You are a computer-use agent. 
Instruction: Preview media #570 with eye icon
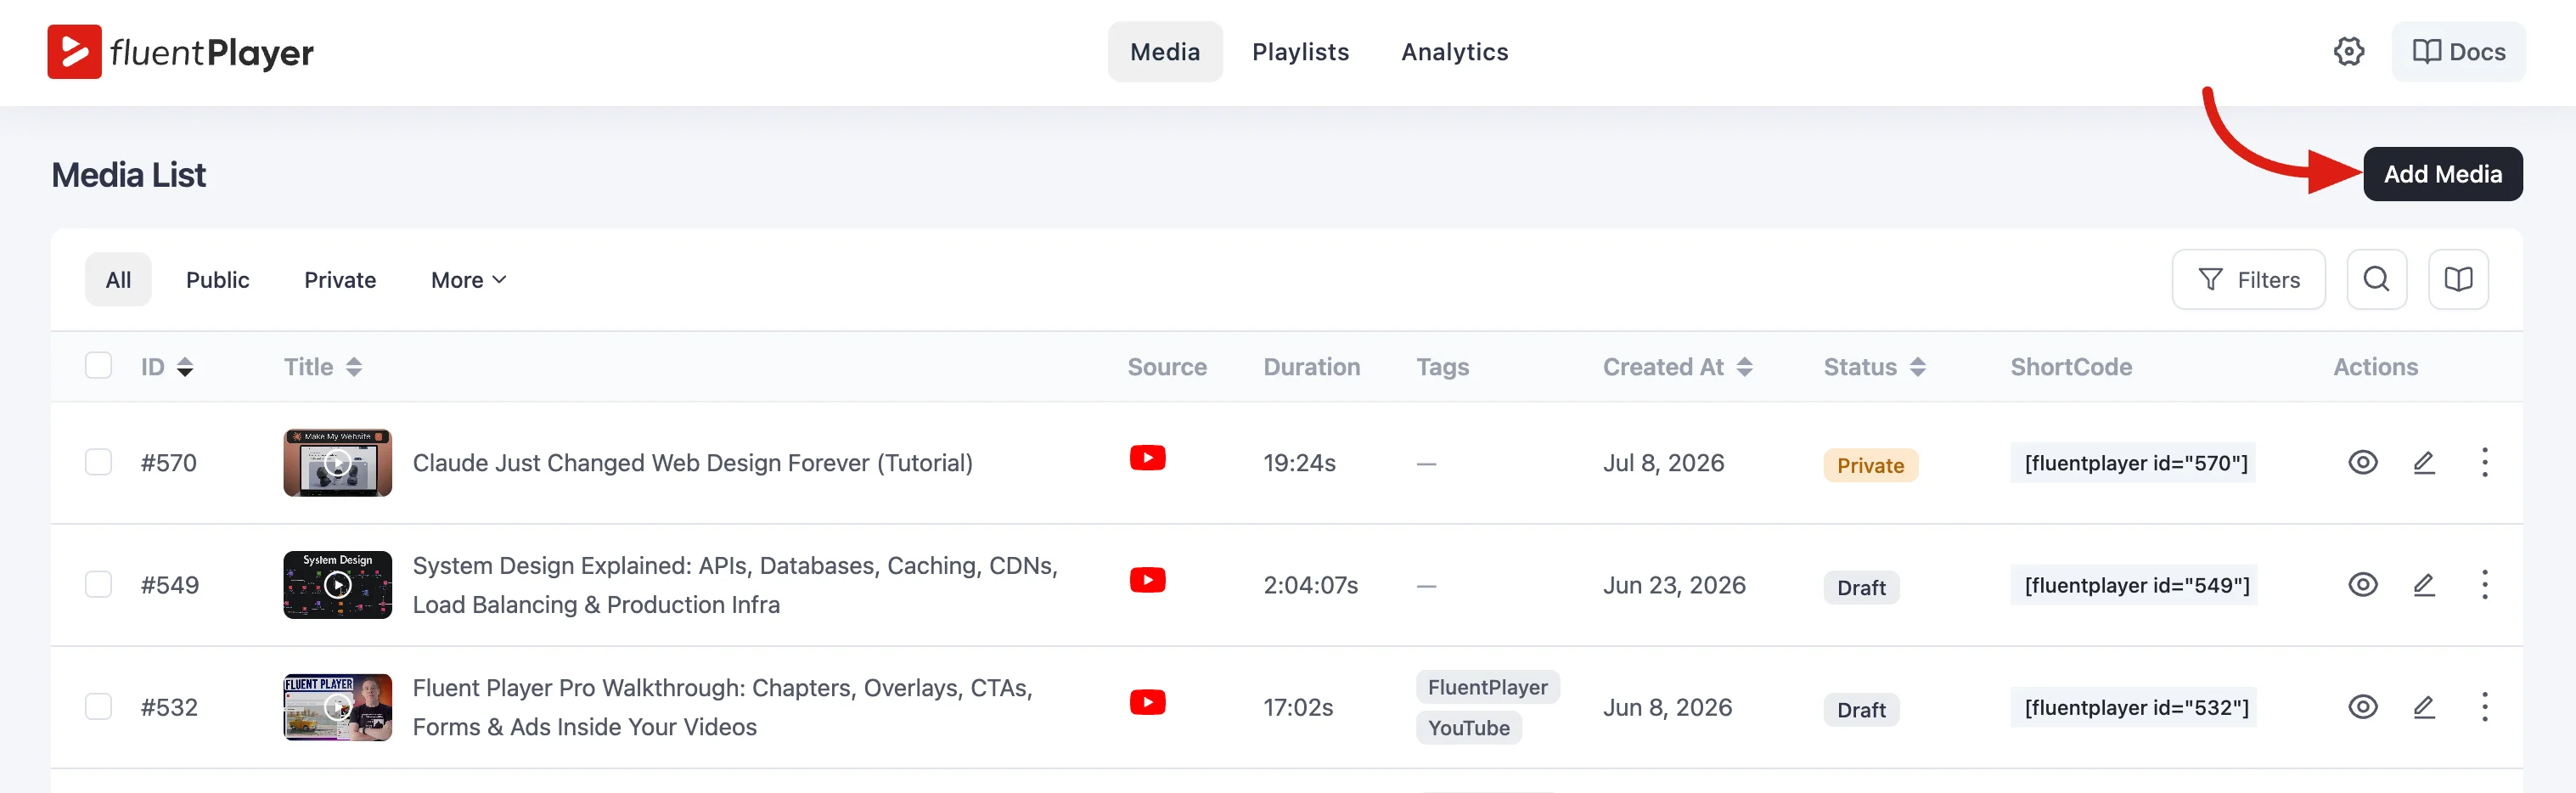tap(2362, 463)
